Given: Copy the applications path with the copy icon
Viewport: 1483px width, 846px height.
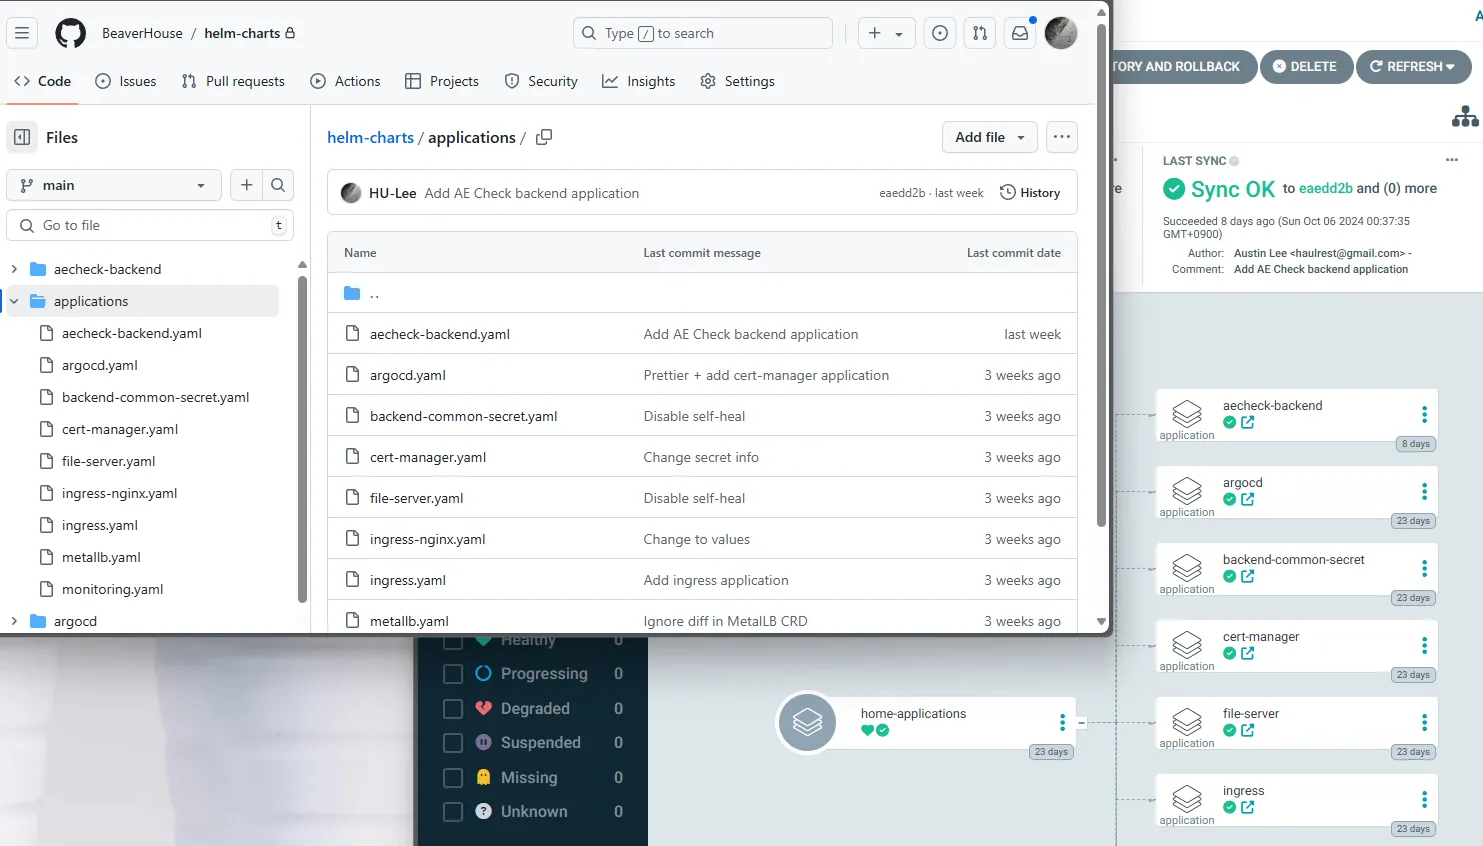Looking at the screenshot, I should tap(544, 137).
